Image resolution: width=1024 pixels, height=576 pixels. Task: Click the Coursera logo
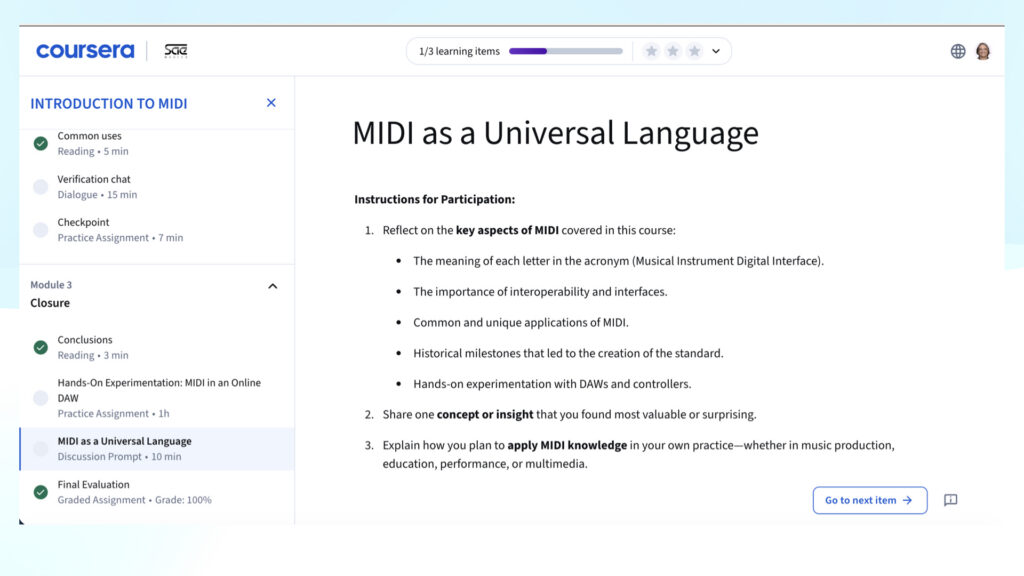coord(85,50)
